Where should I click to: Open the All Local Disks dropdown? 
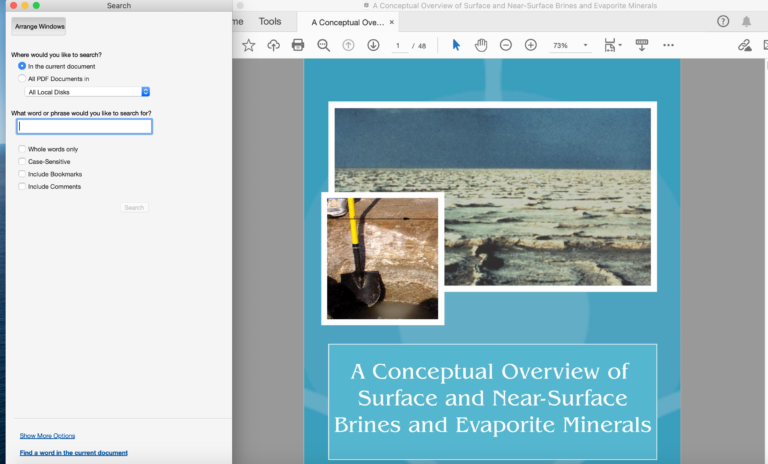[x=87, y=92]
